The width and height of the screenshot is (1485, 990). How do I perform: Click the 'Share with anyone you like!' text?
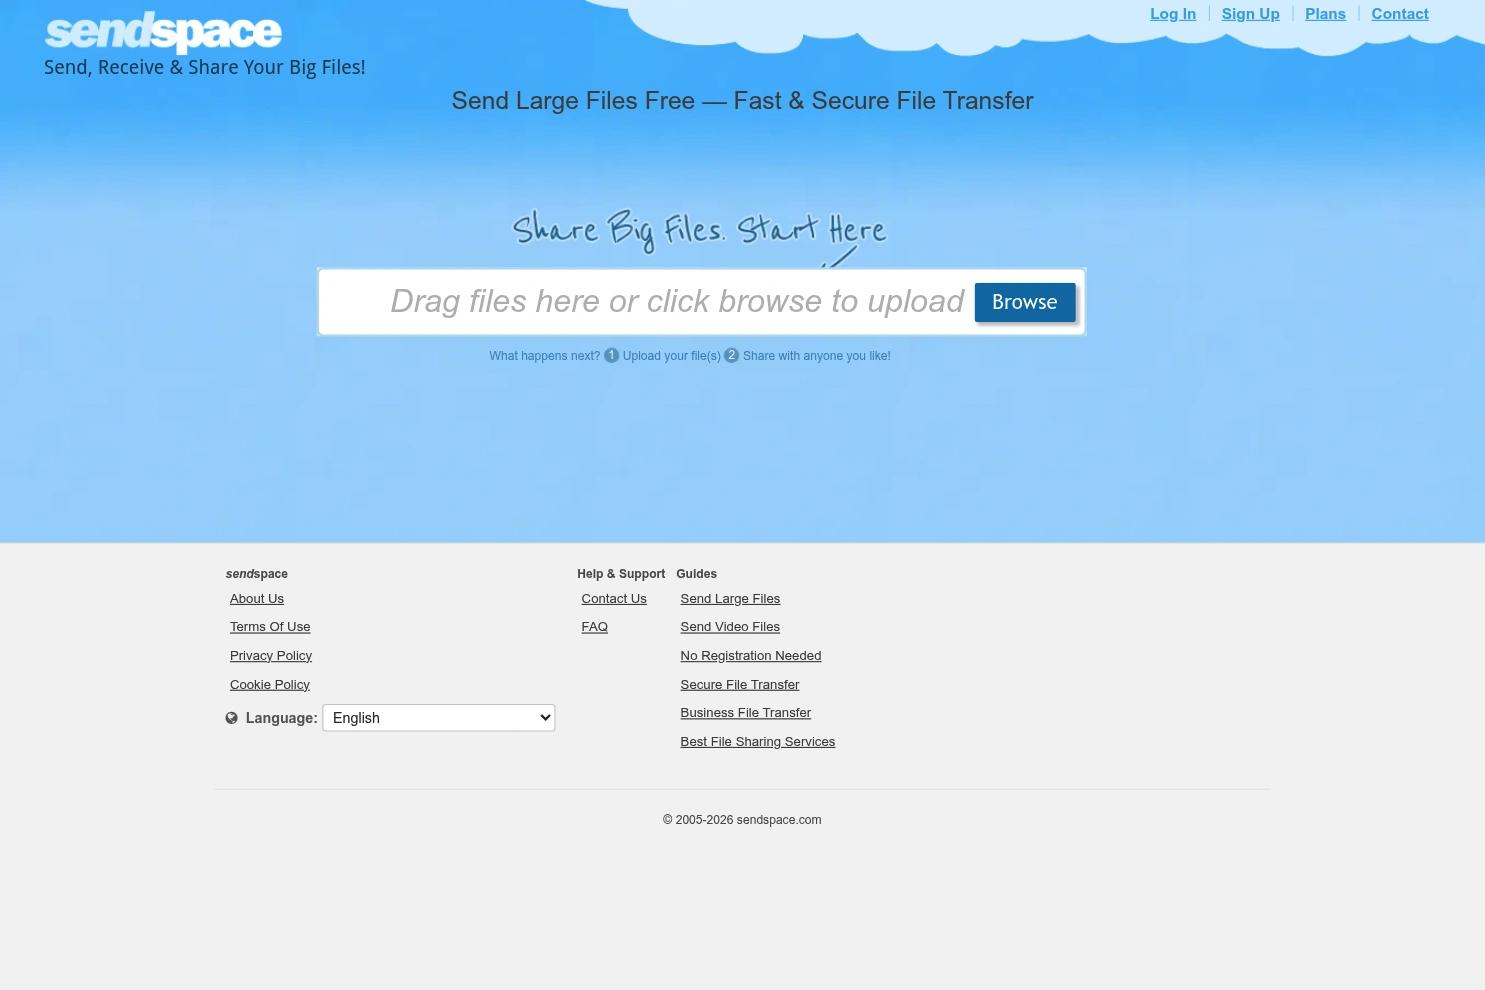[817, 356]
